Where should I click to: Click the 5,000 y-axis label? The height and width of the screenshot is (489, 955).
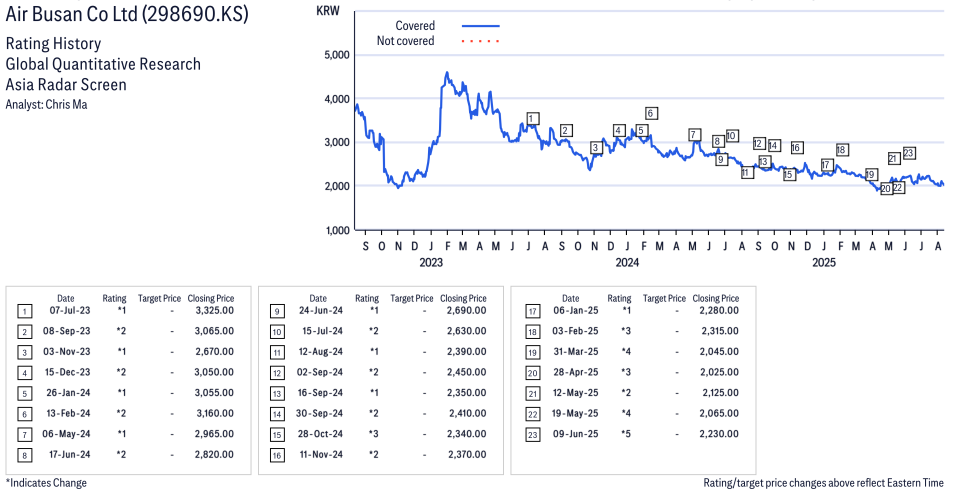pos(336,55)
